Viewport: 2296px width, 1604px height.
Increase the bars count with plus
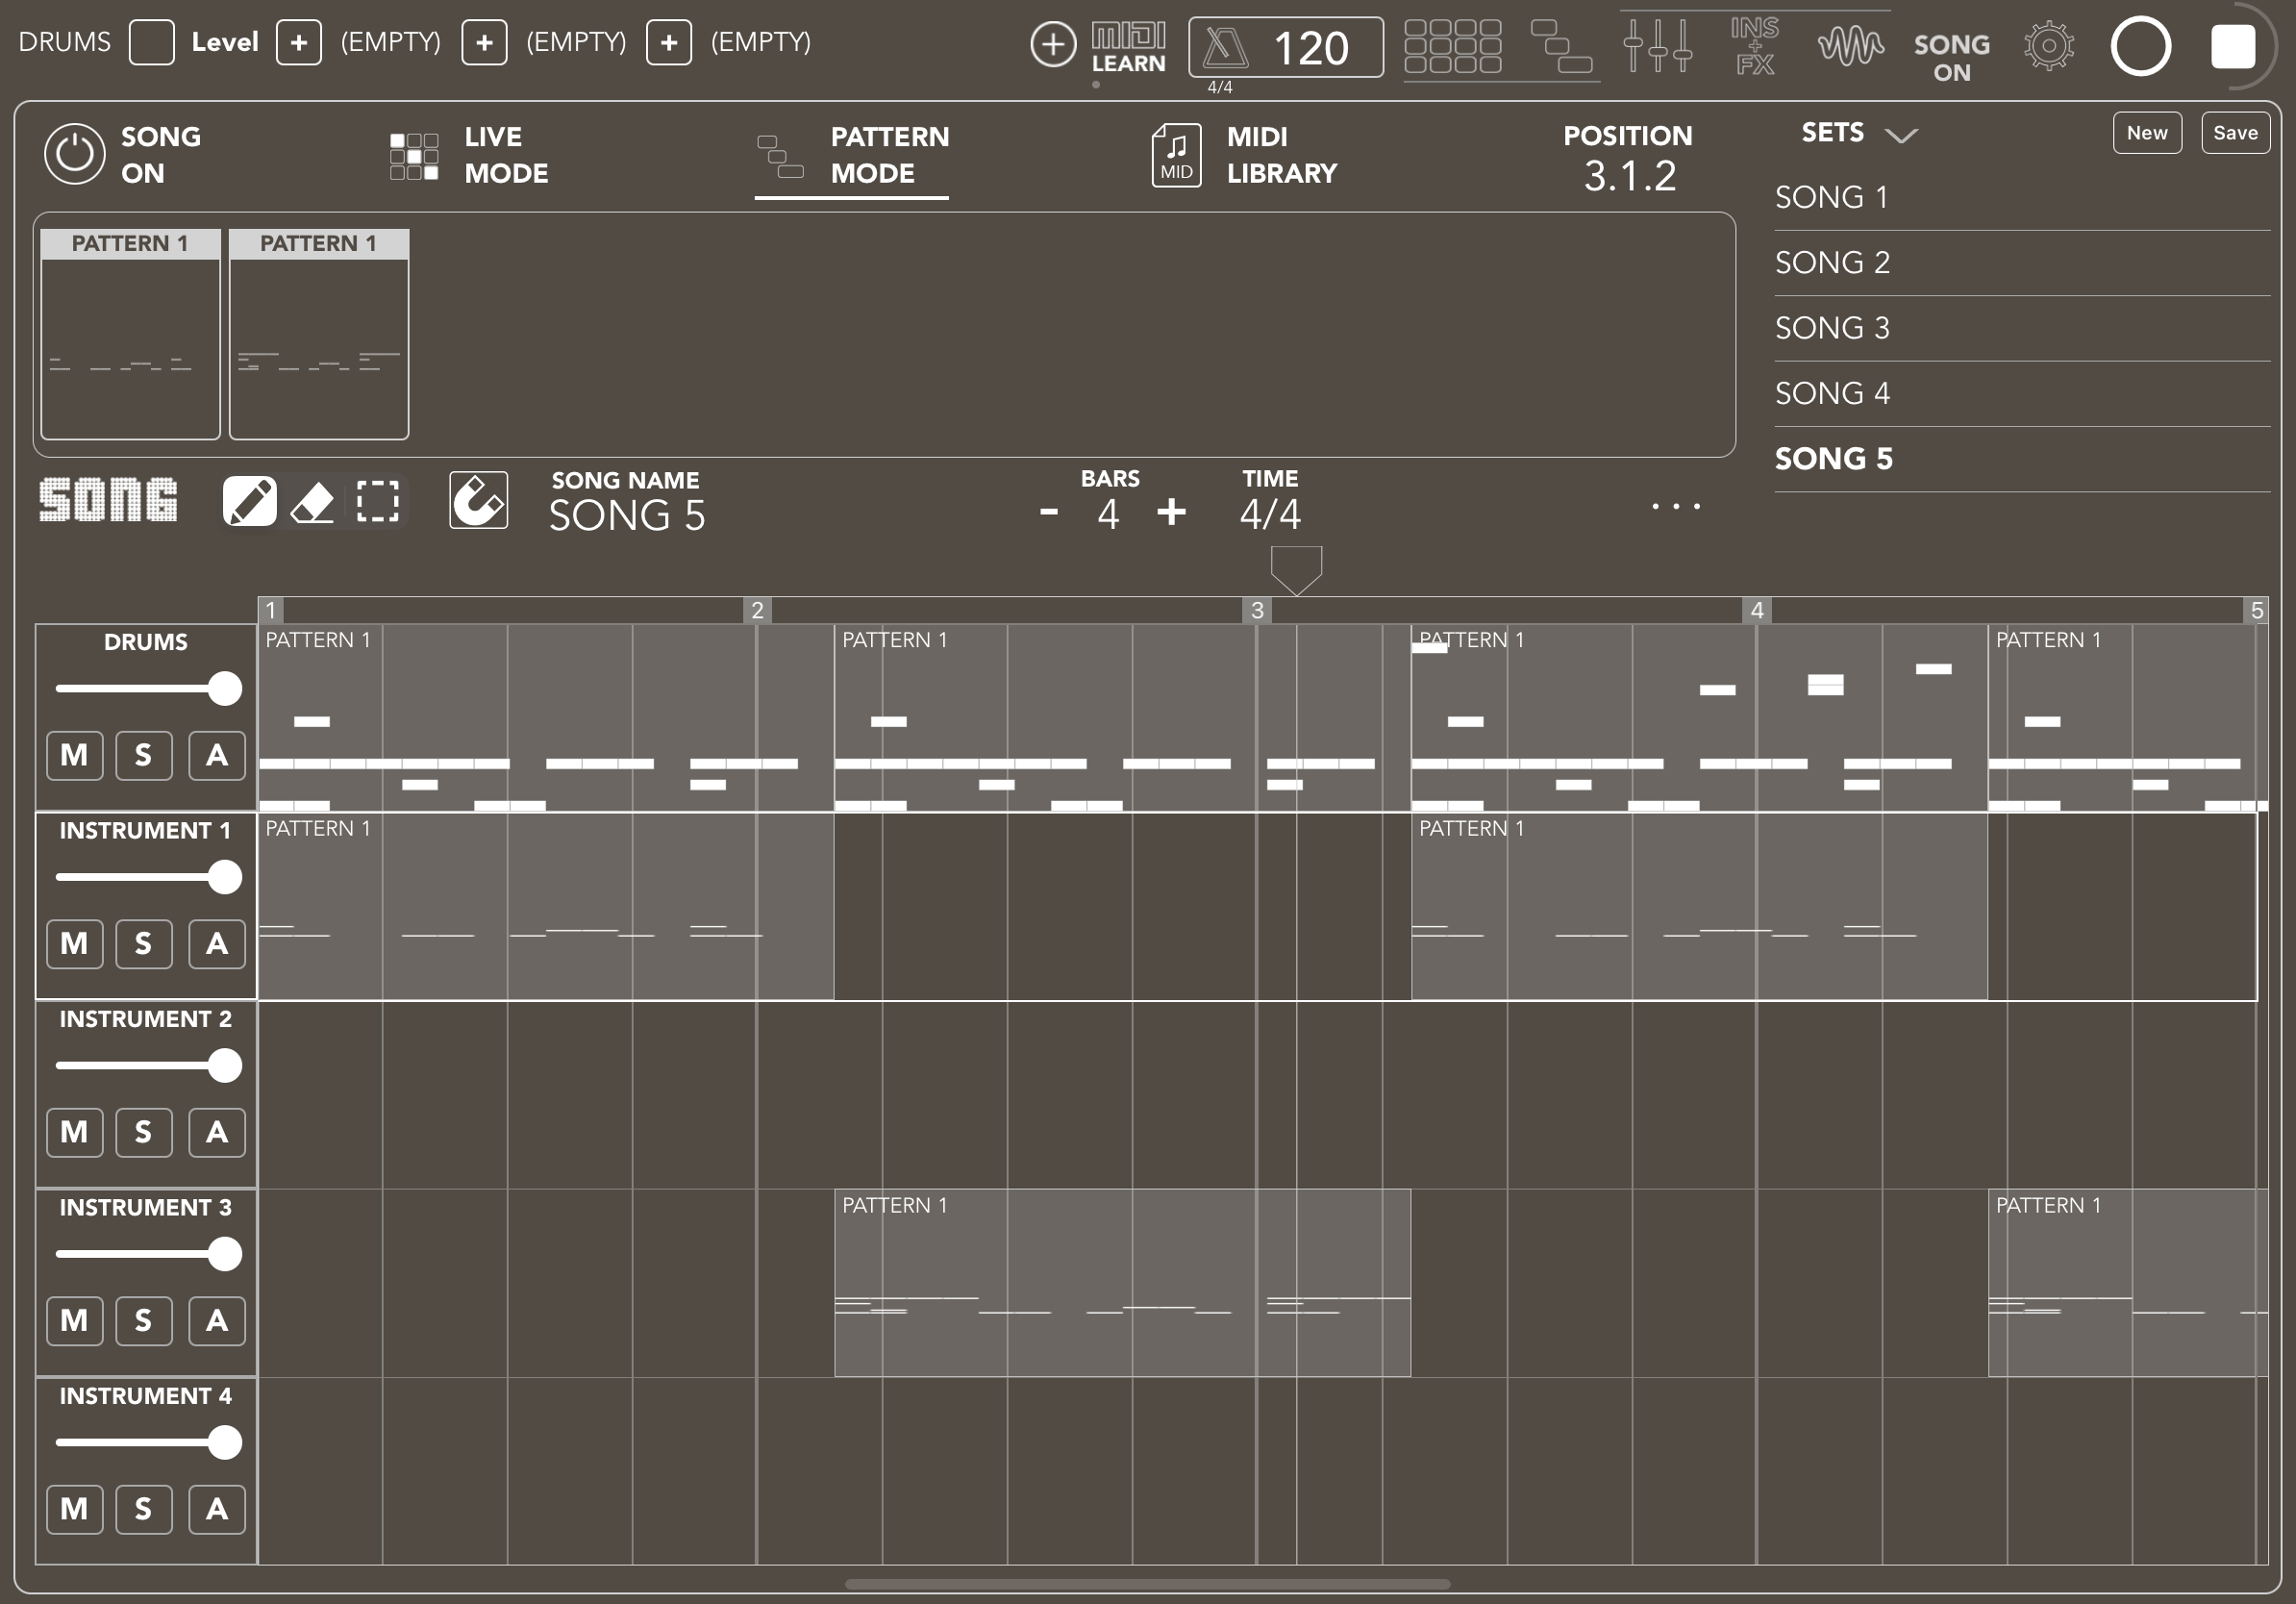click(x=1171, y=513)
